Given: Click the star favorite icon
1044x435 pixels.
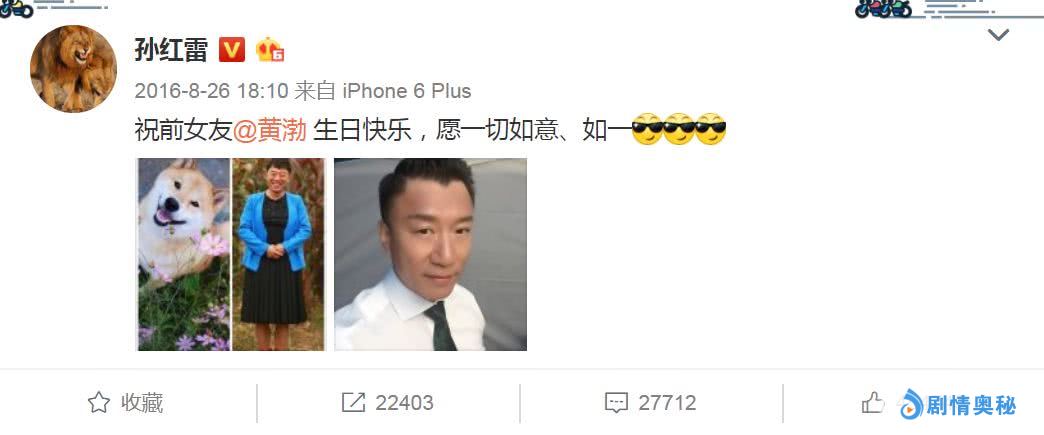Looking at the screenshot, I should (99, 402).
